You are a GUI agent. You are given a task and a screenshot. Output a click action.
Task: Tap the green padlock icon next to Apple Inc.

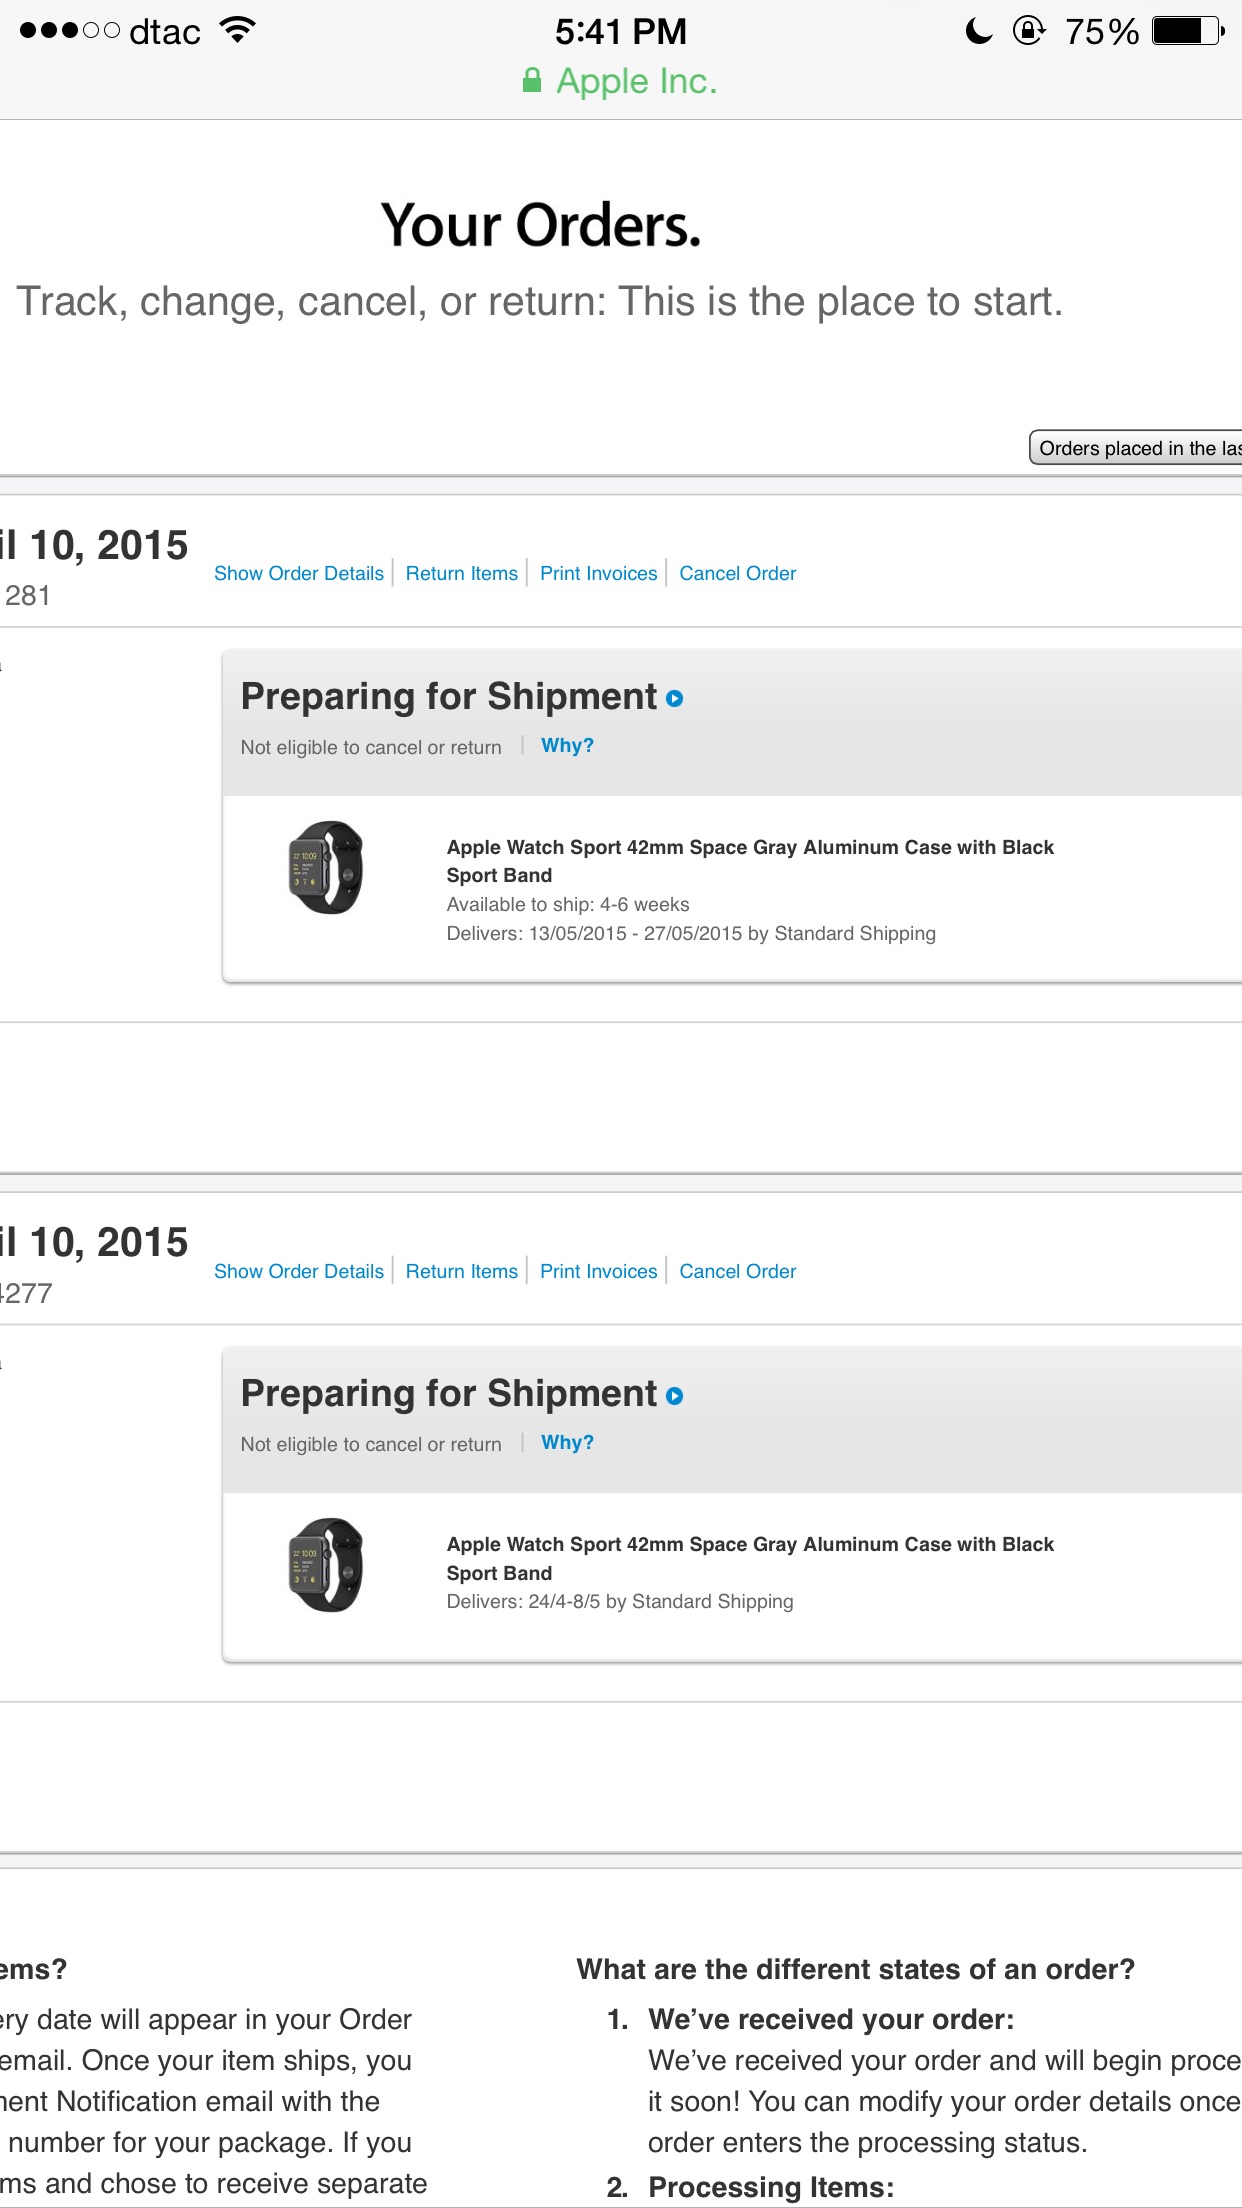(x=532, y=80)
